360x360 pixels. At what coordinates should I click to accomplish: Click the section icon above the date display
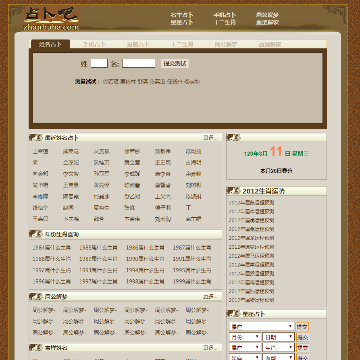tap(233, 137)
